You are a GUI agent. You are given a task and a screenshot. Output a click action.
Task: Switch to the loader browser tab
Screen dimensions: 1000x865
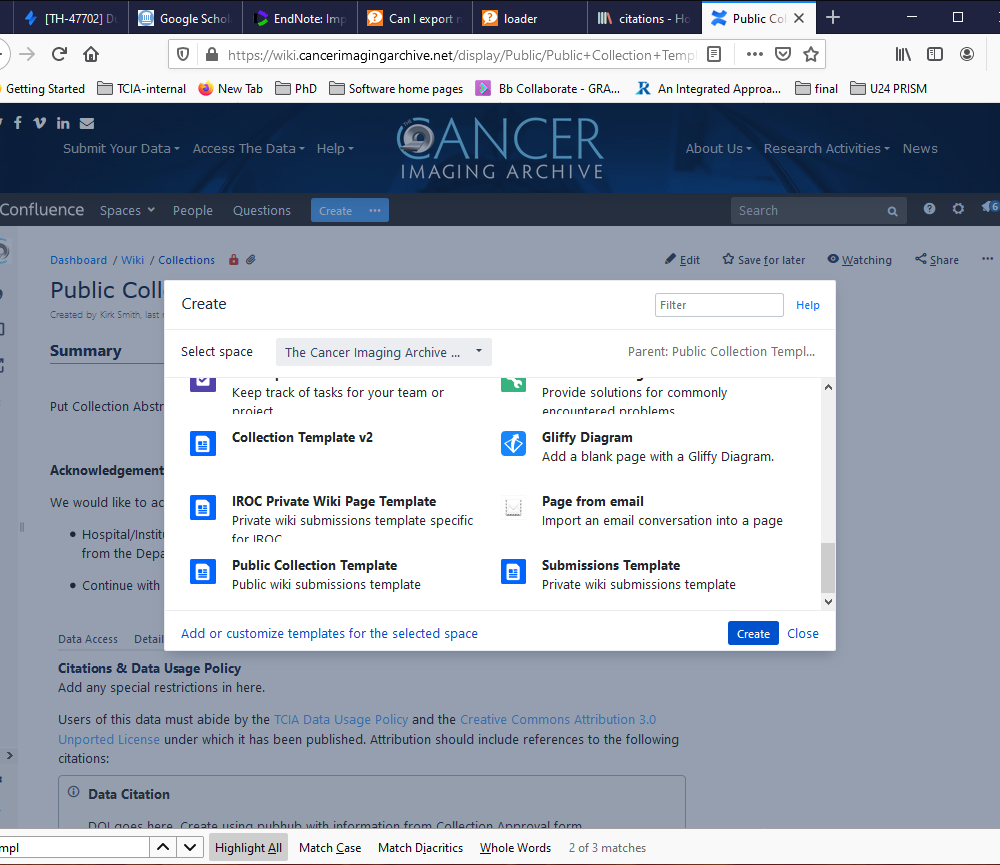click(x=529, y=18)
